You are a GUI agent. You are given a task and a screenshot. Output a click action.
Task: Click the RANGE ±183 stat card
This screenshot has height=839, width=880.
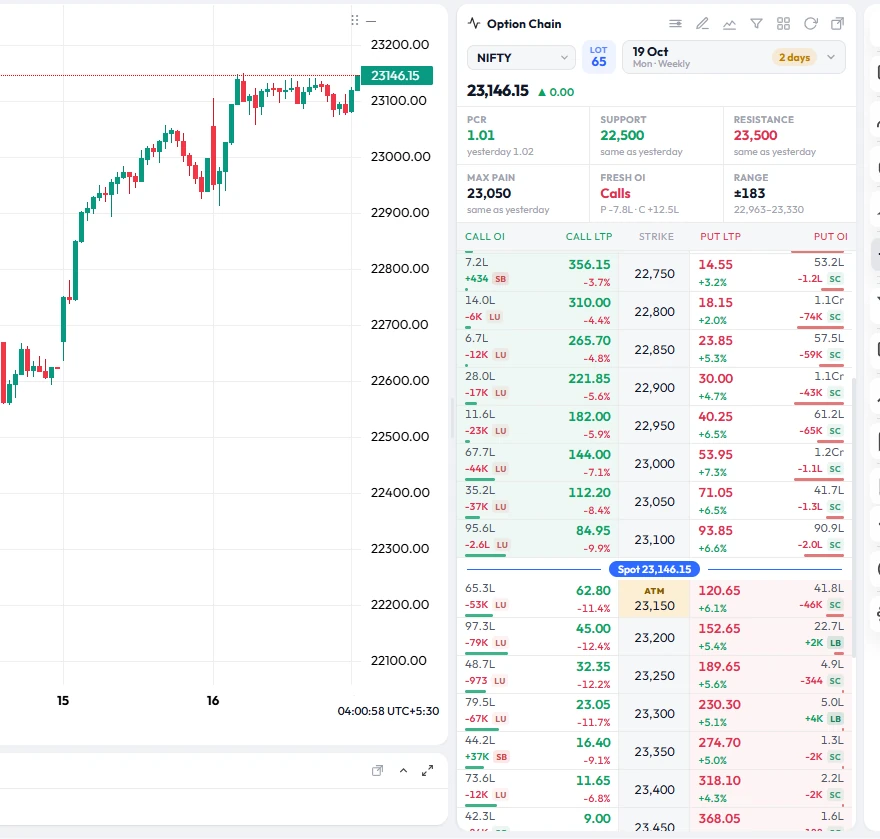point(790,193)
